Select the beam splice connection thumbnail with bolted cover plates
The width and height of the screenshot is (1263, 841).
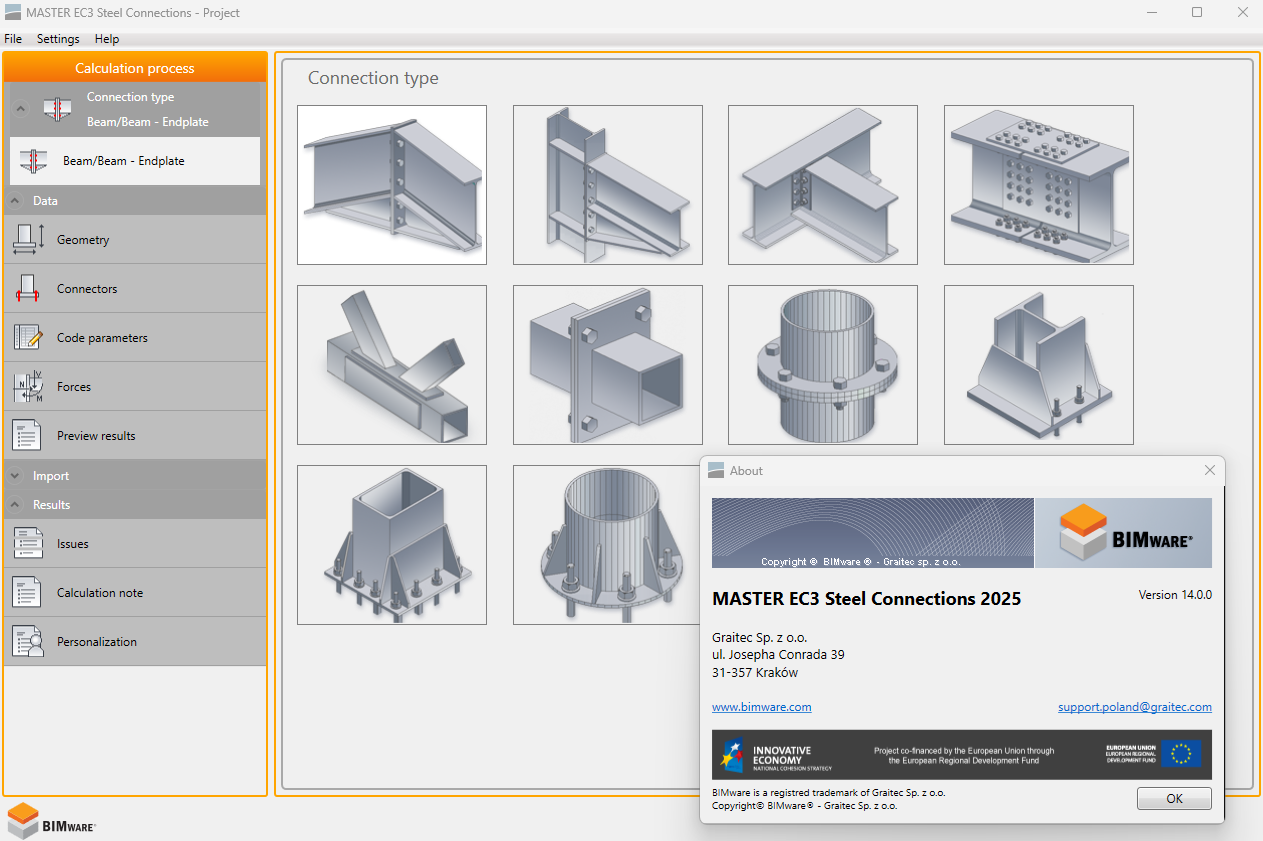point(1038,185)
